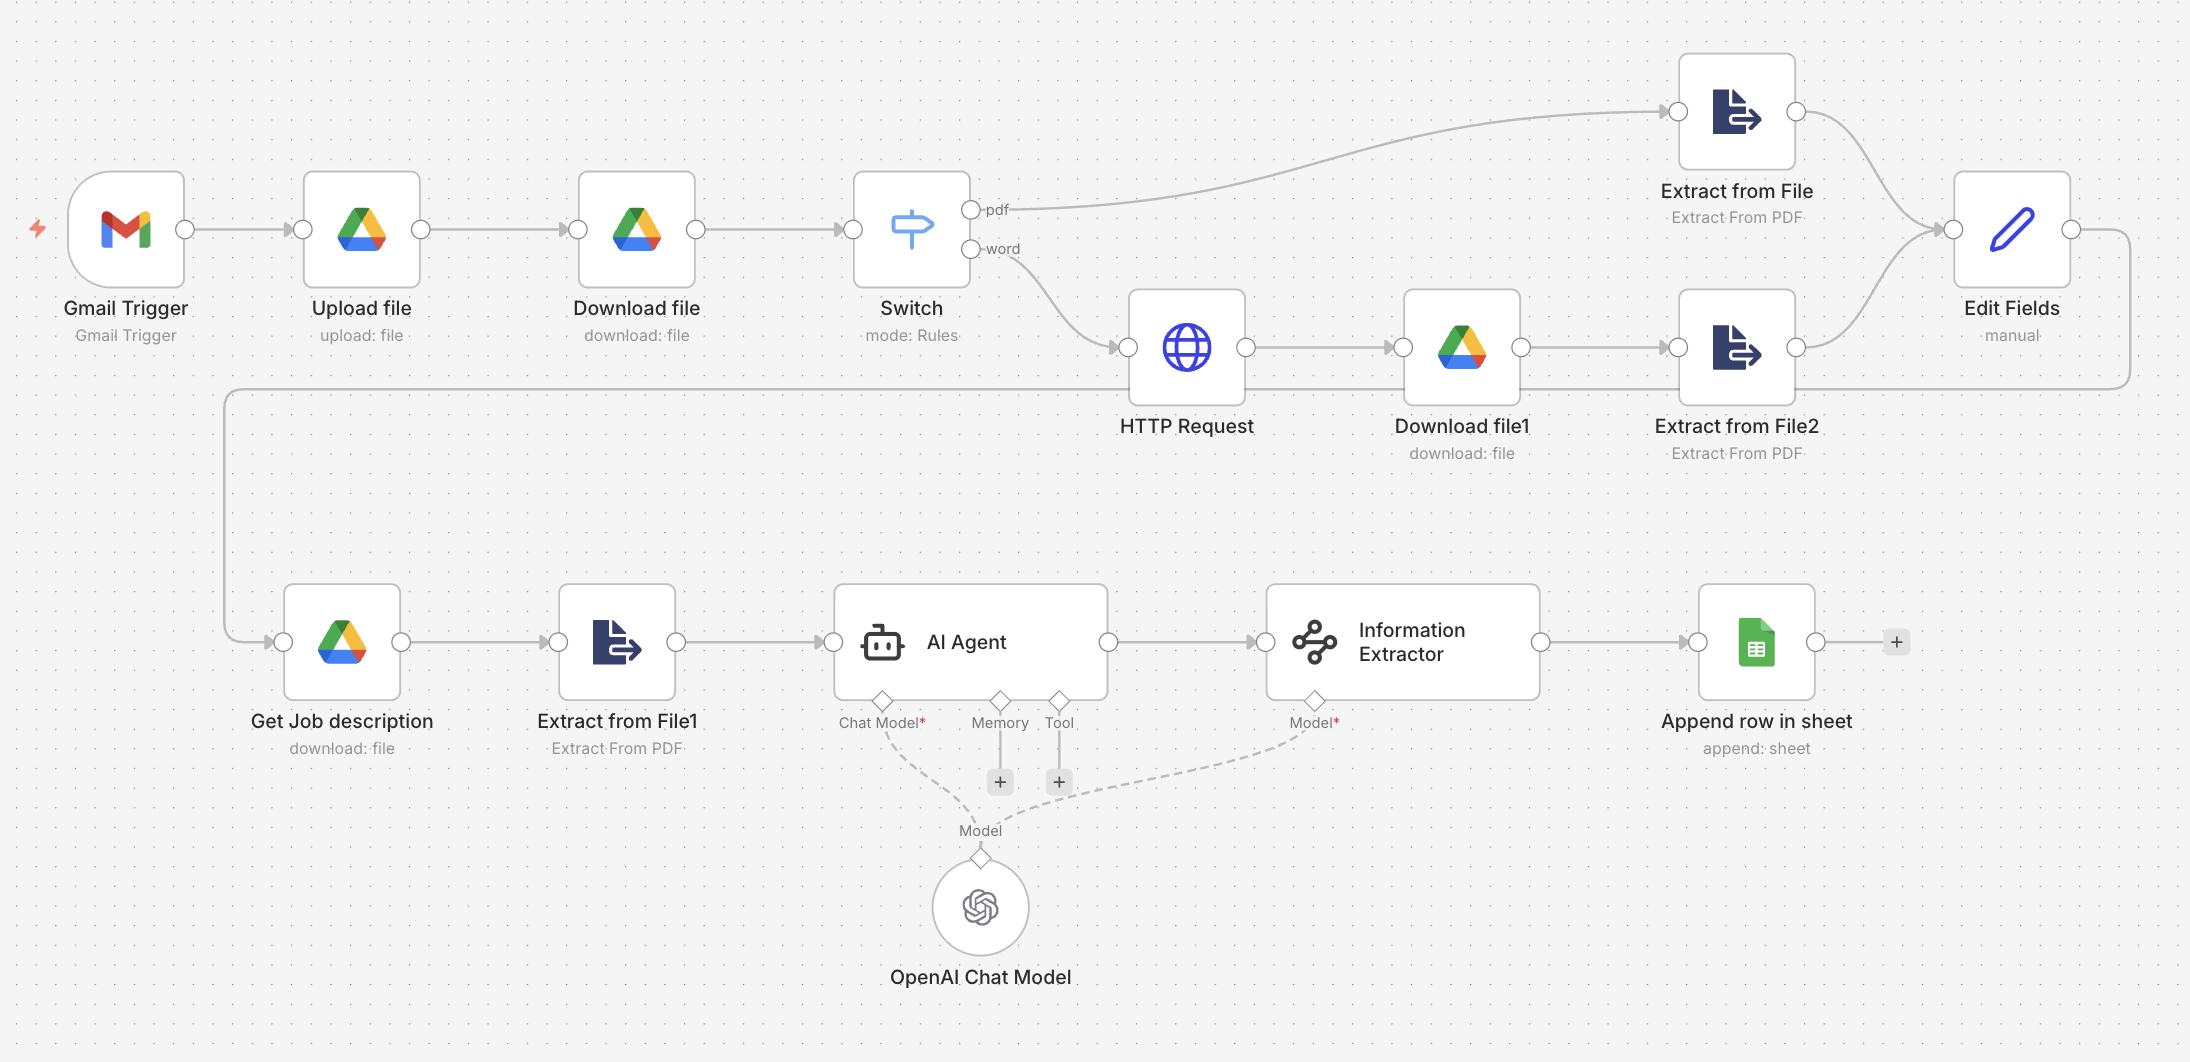The width and height of the screenshot is (2190, 1062).
Task: Select the Append row in sheet node
Action: click(1757, 642)
